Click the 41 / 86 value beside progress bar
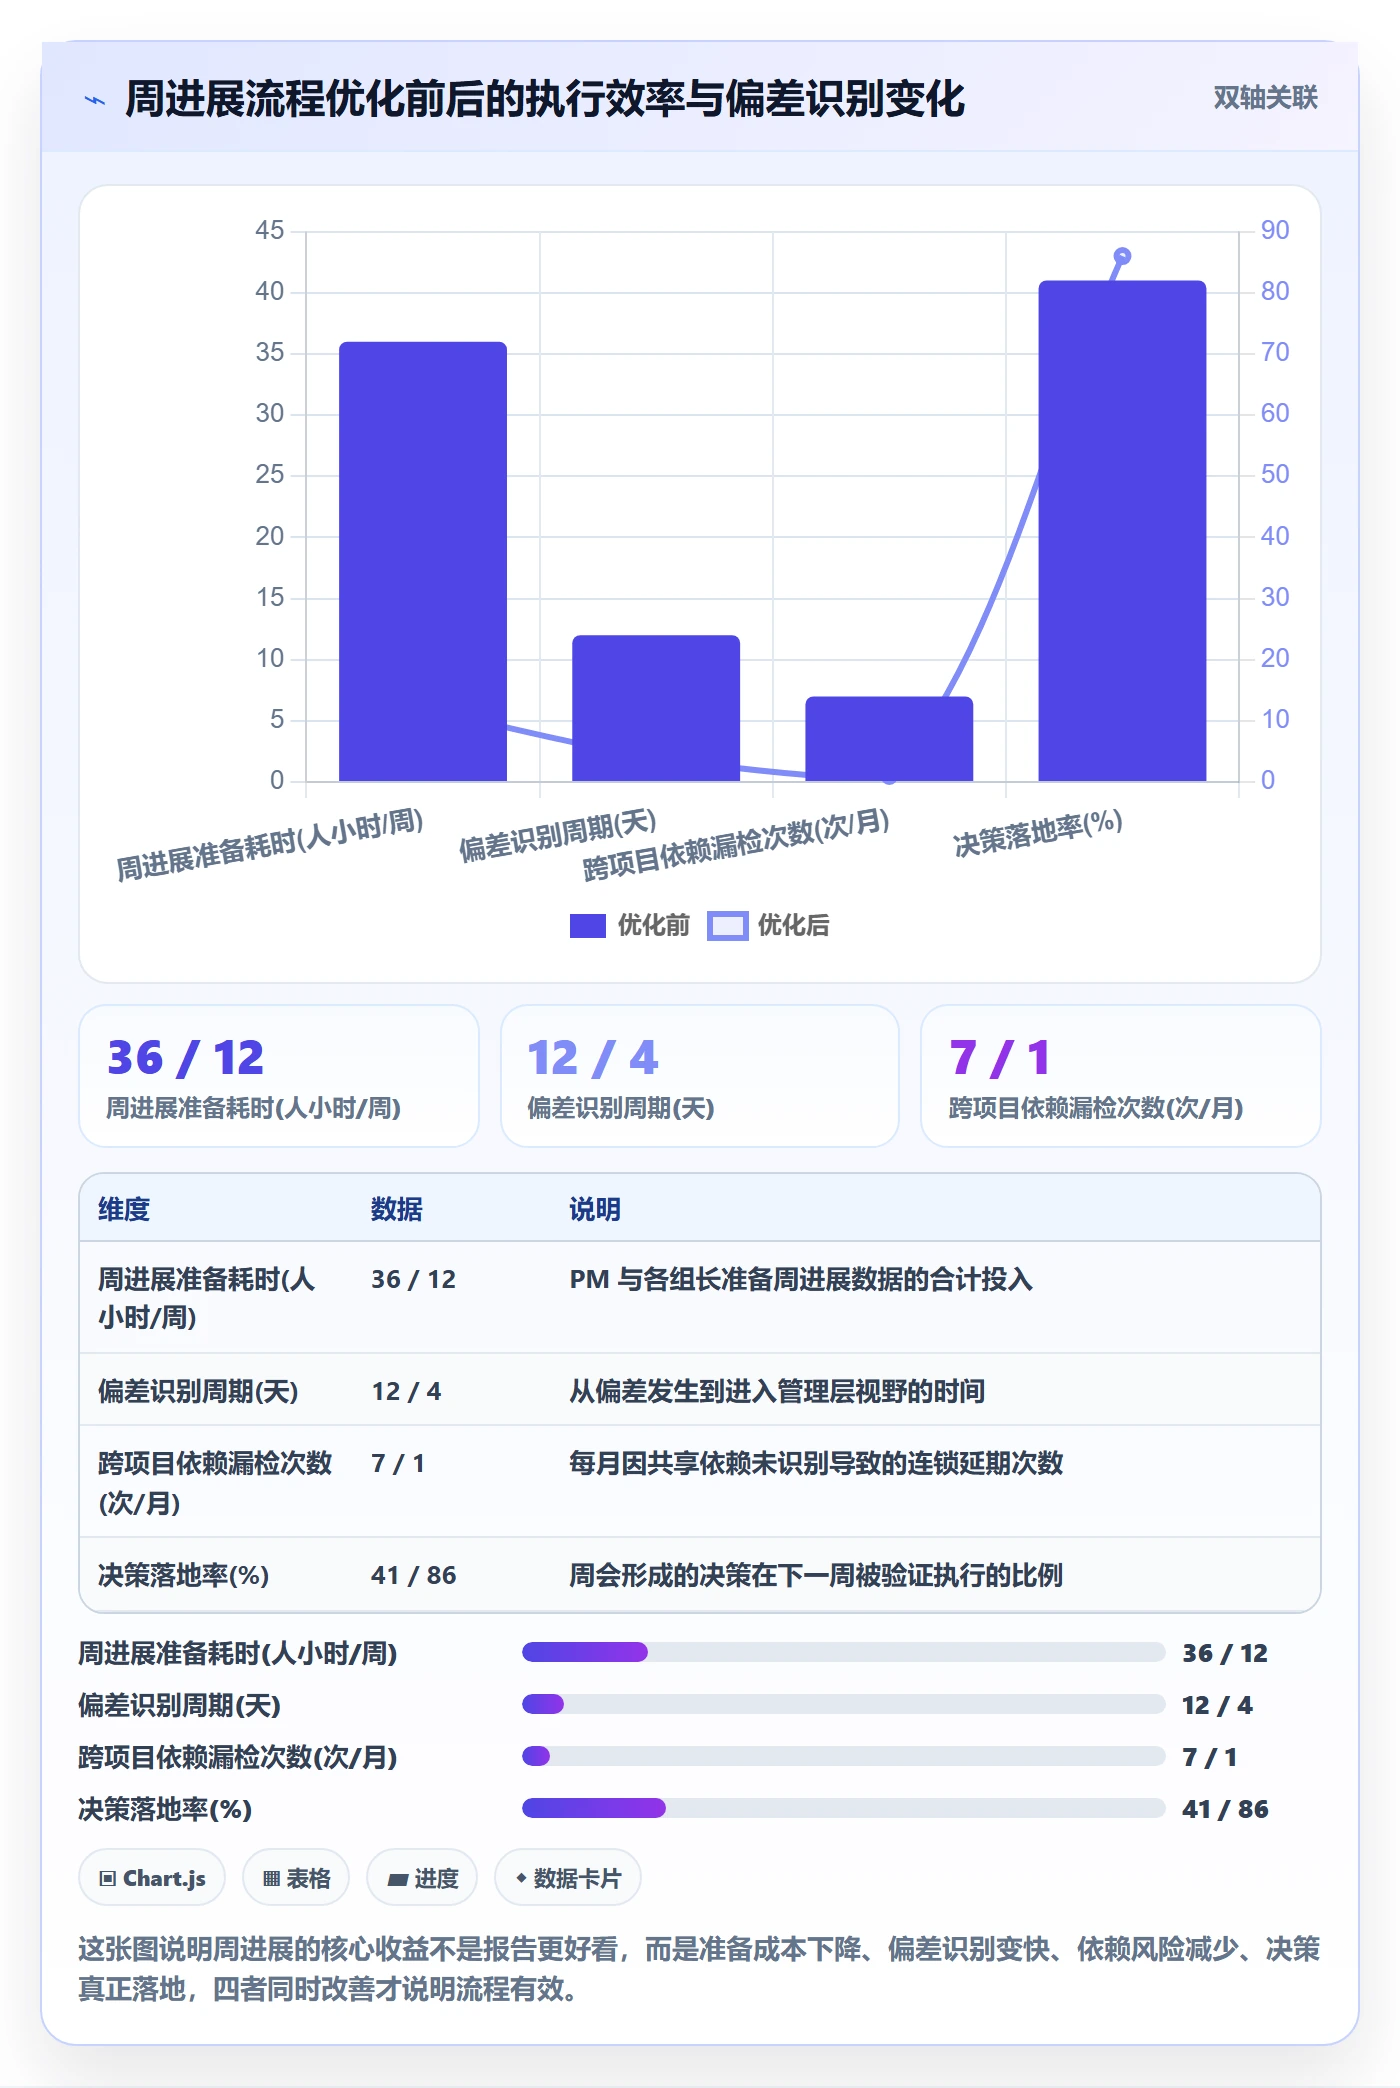The width and height of the screenshot is (1400, 2088). (x=1225, y=1809)
